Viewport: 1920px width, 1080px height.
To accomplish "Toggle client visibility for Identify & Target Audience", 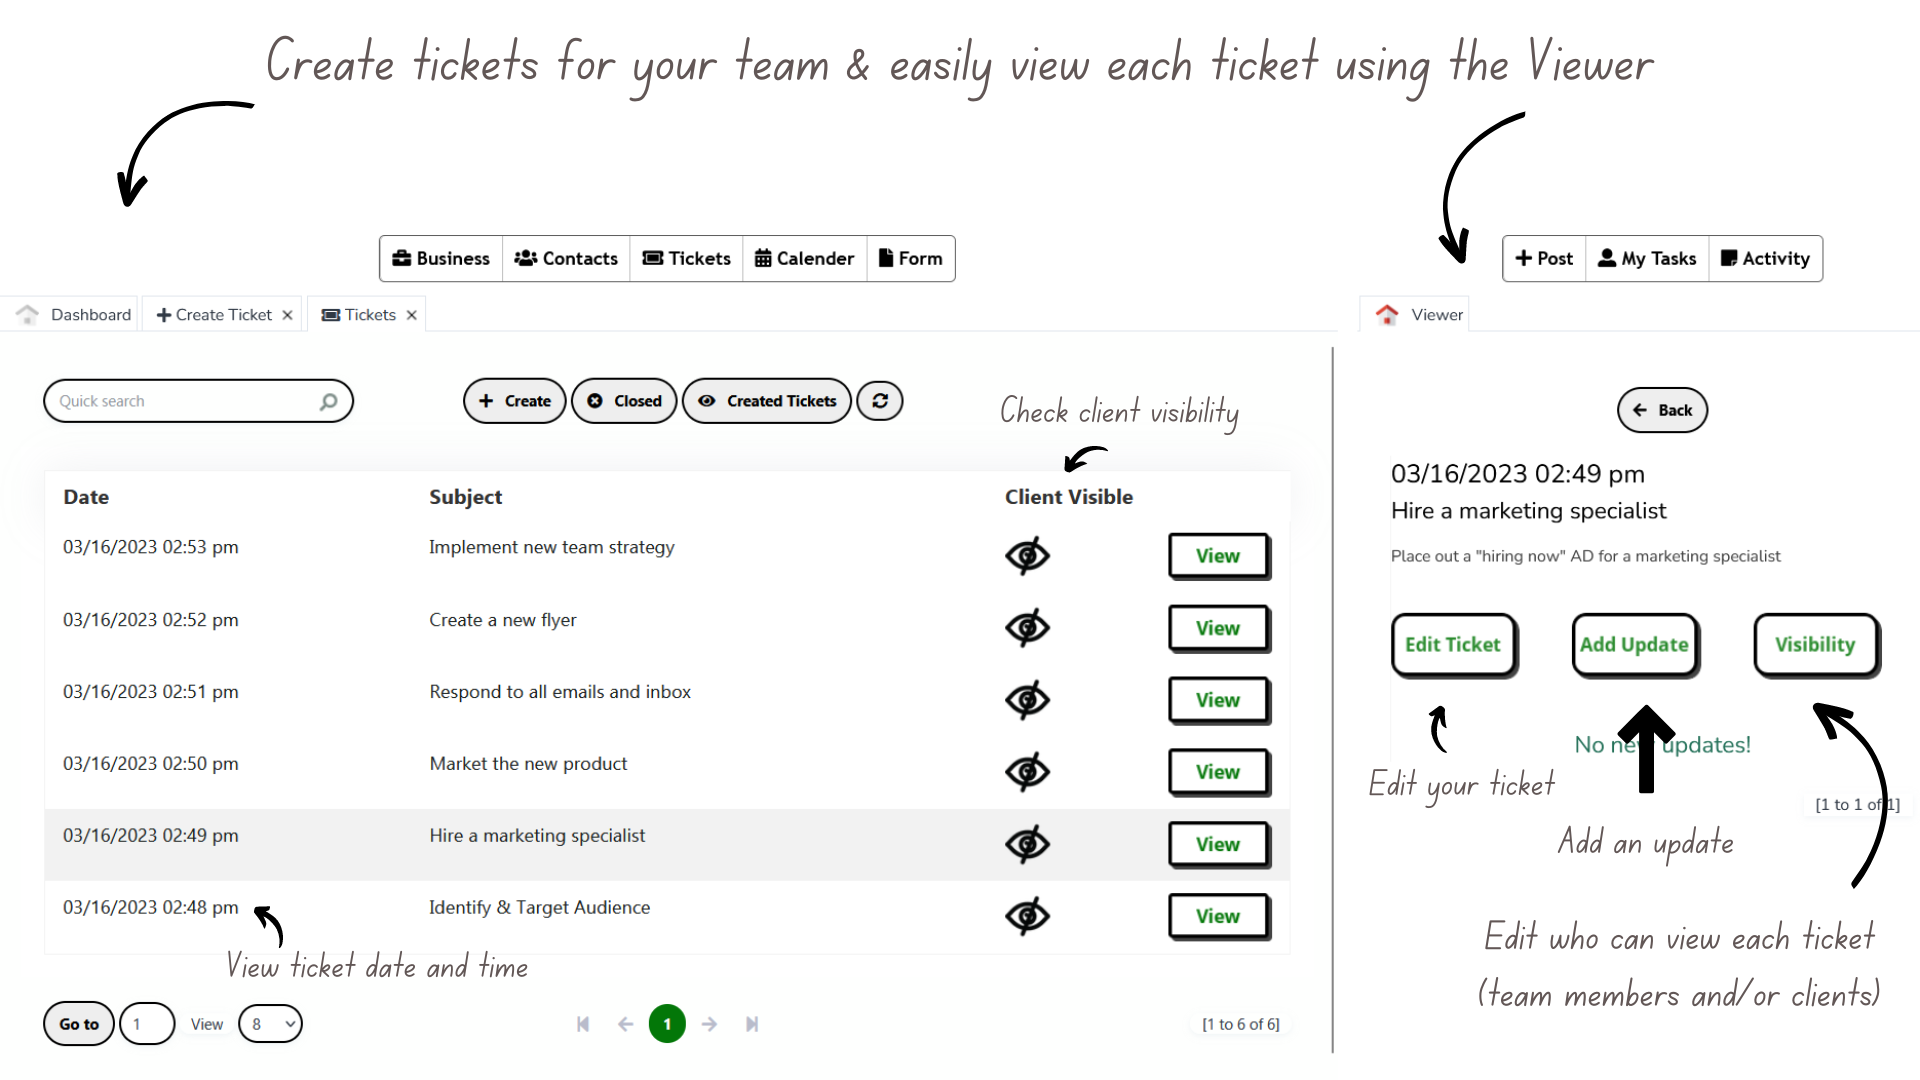I will pyautogui.click(x=1027, y=916).
